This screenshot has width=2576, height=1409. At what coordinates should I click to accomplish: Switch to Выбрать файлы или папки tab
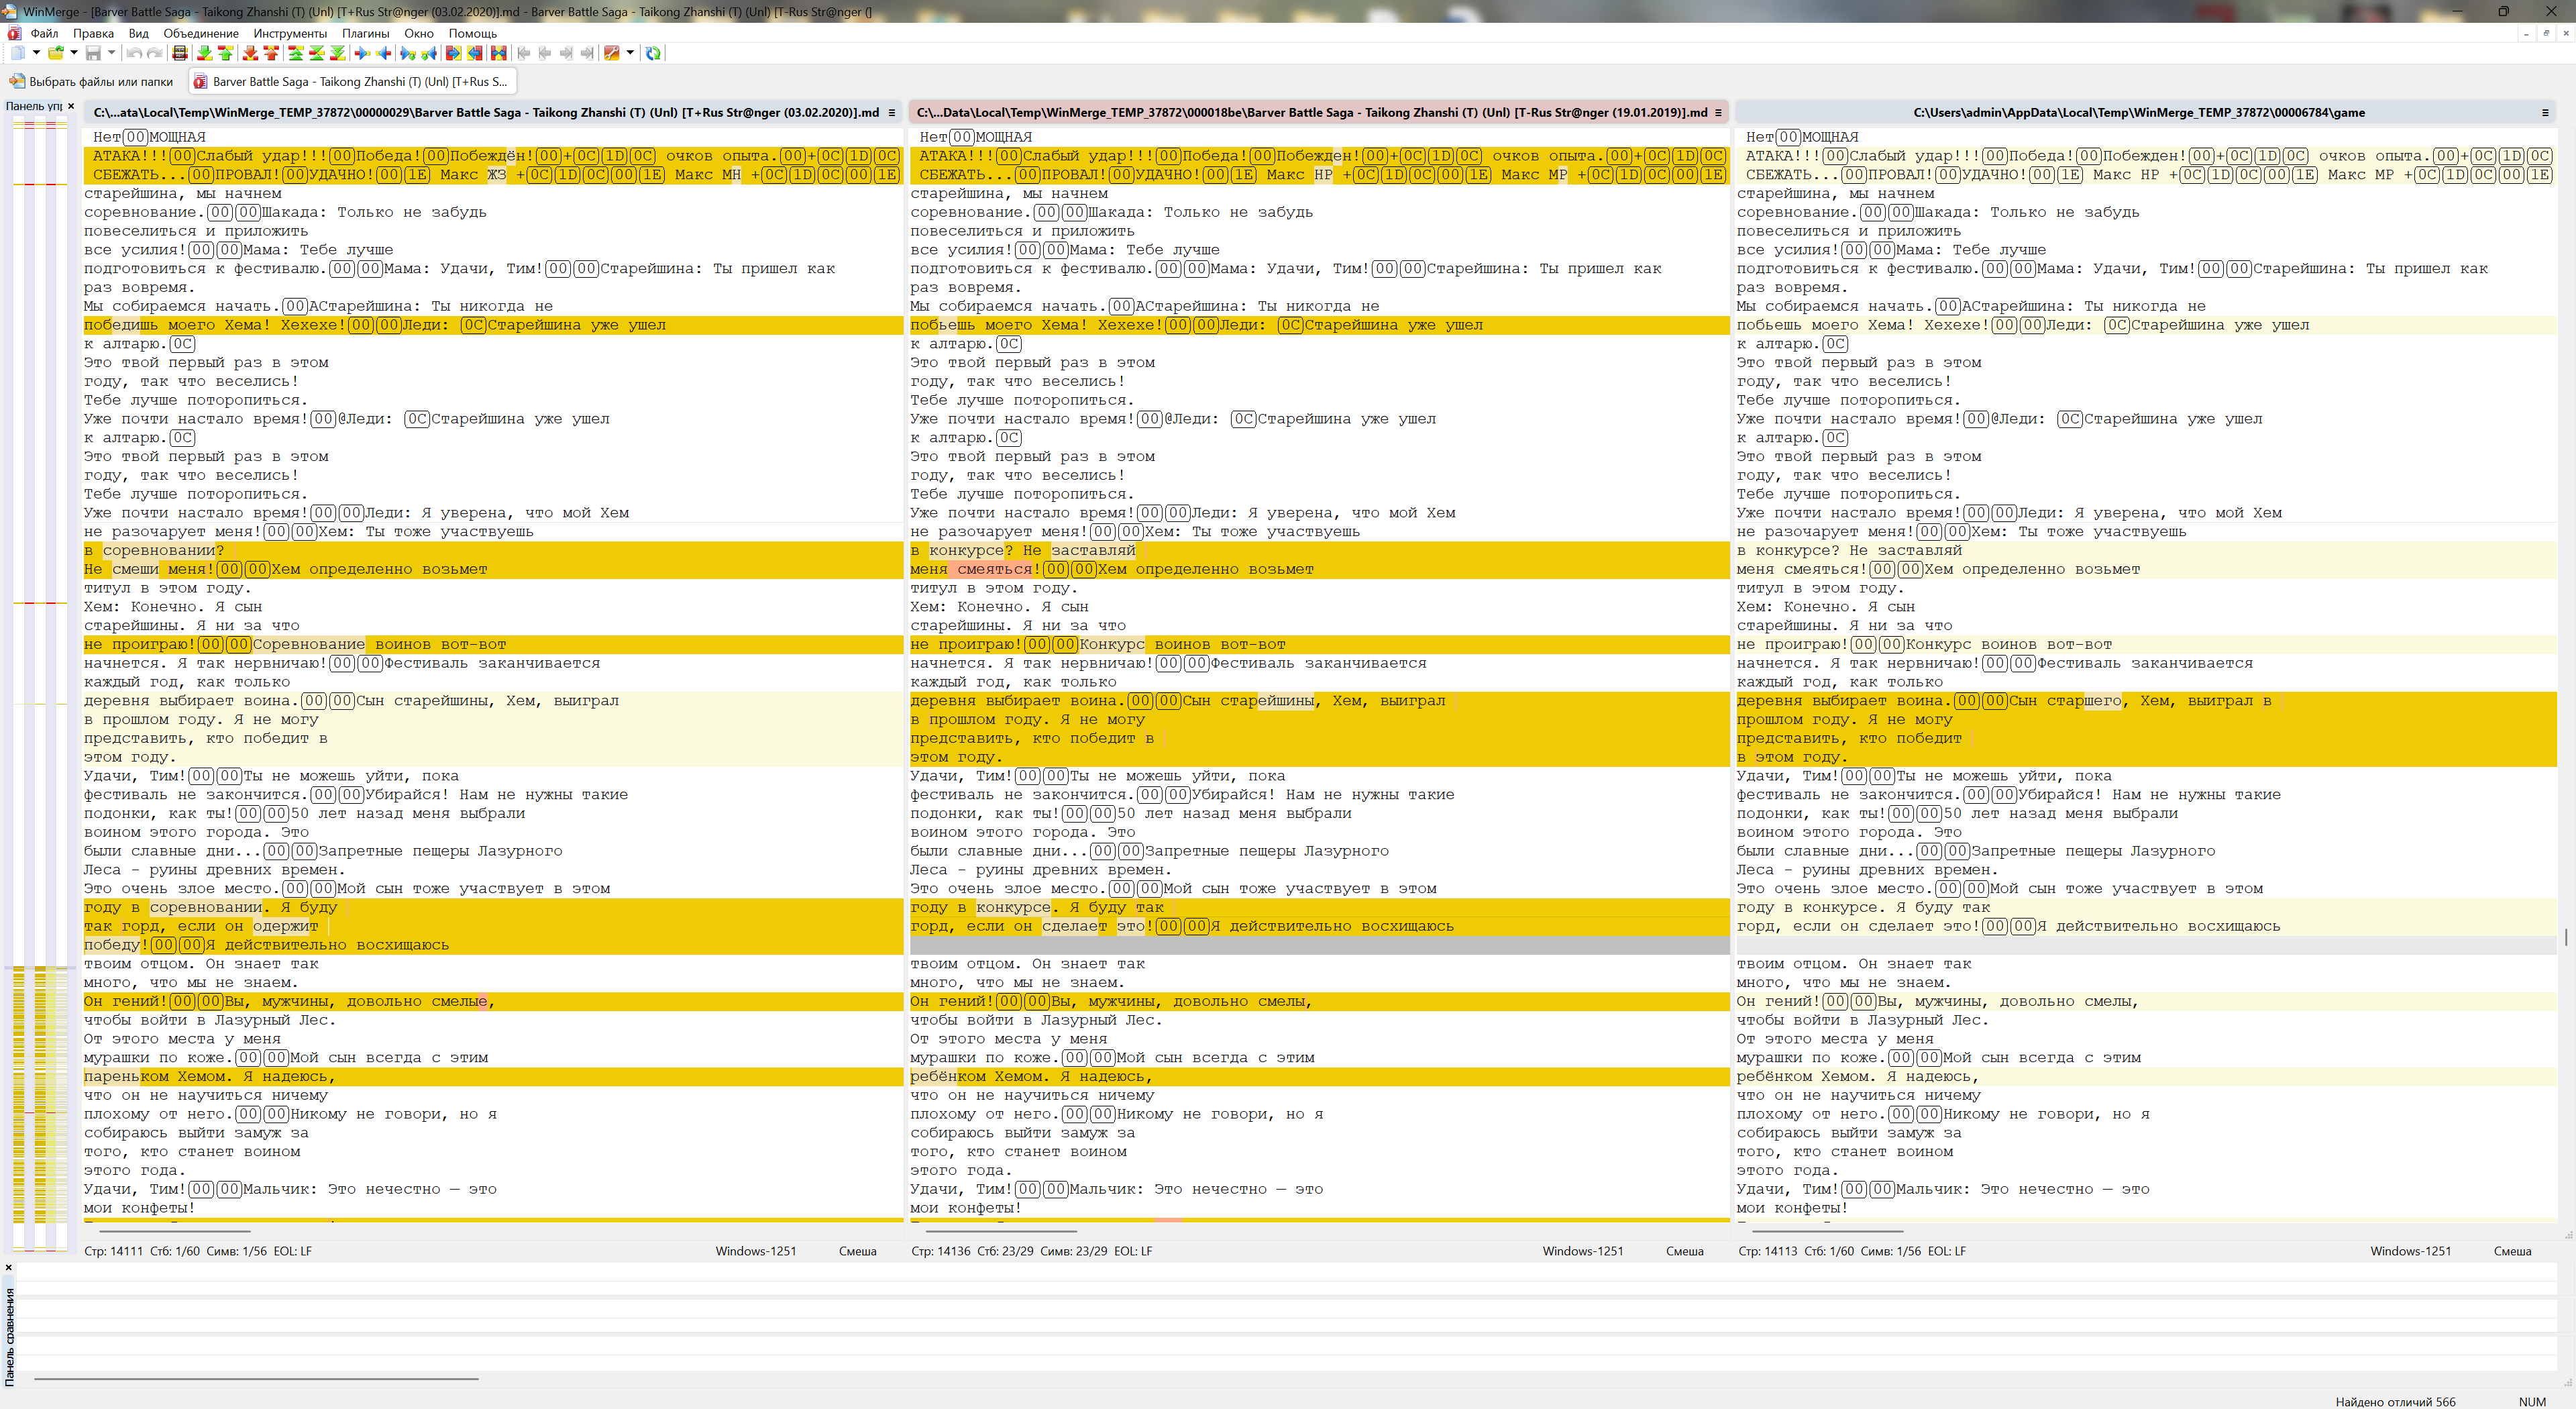[92, 82]
